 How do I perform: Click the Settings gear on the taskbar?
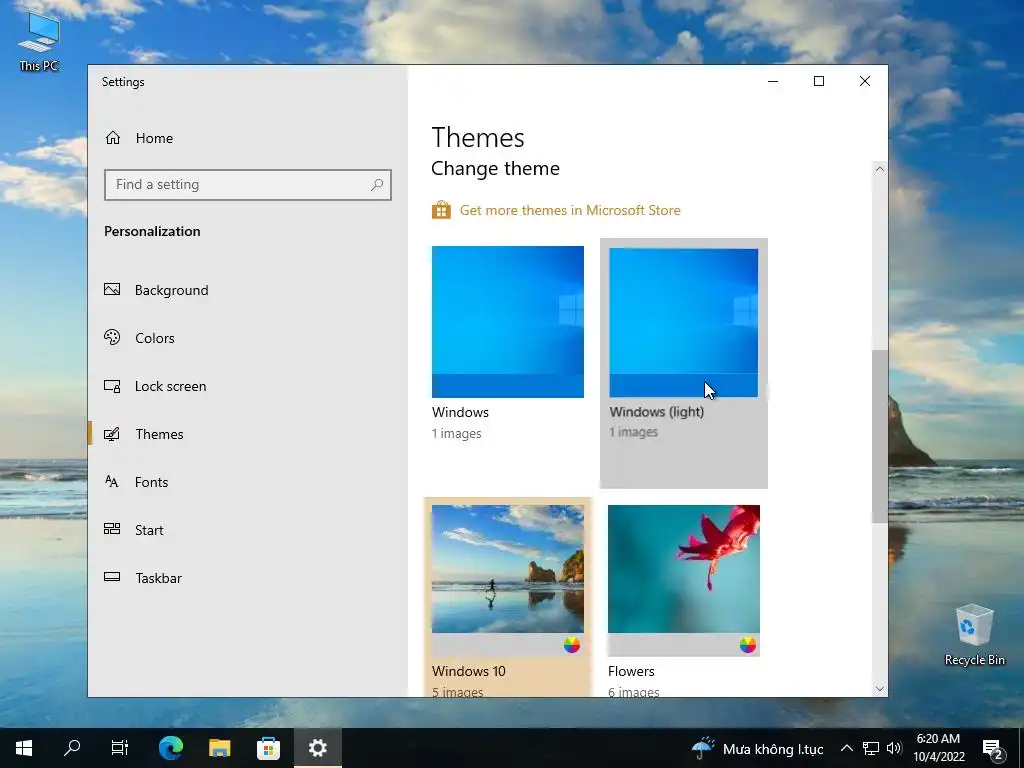[317, 748]
